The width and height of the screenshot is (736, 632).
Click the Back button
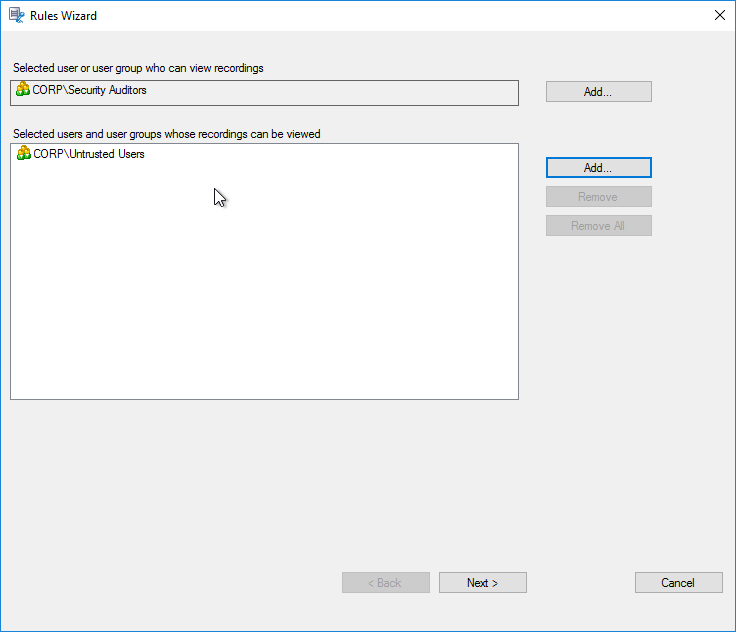coord(385,583)
